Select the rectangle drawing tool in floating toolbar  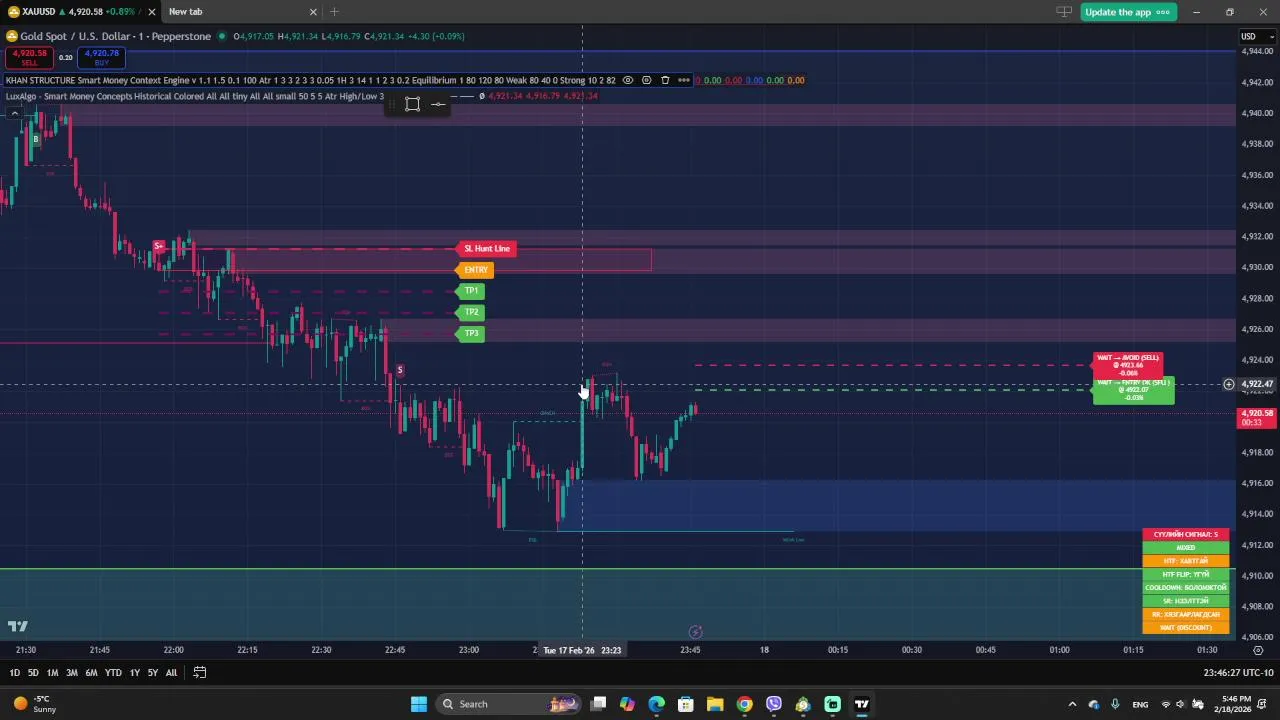point(413,104)
